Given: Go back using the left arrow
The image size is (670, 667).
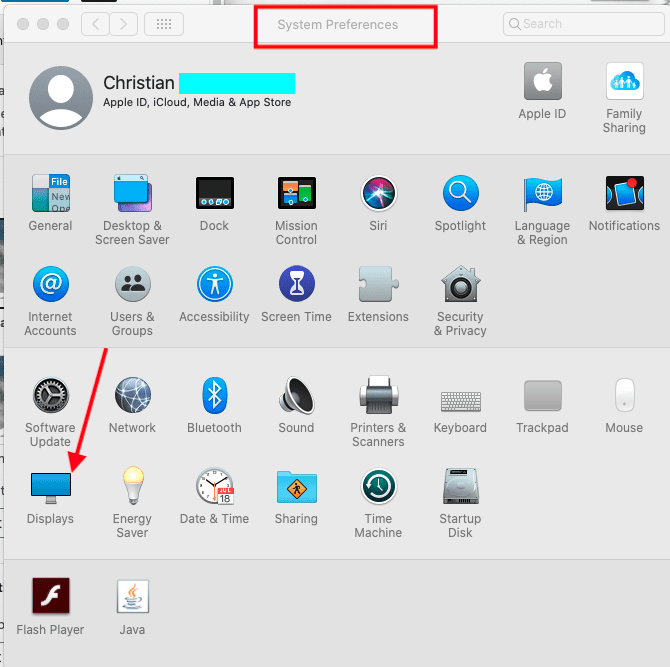Looking at the screenshot, I should pyautogui.click(x=95, y=23).
